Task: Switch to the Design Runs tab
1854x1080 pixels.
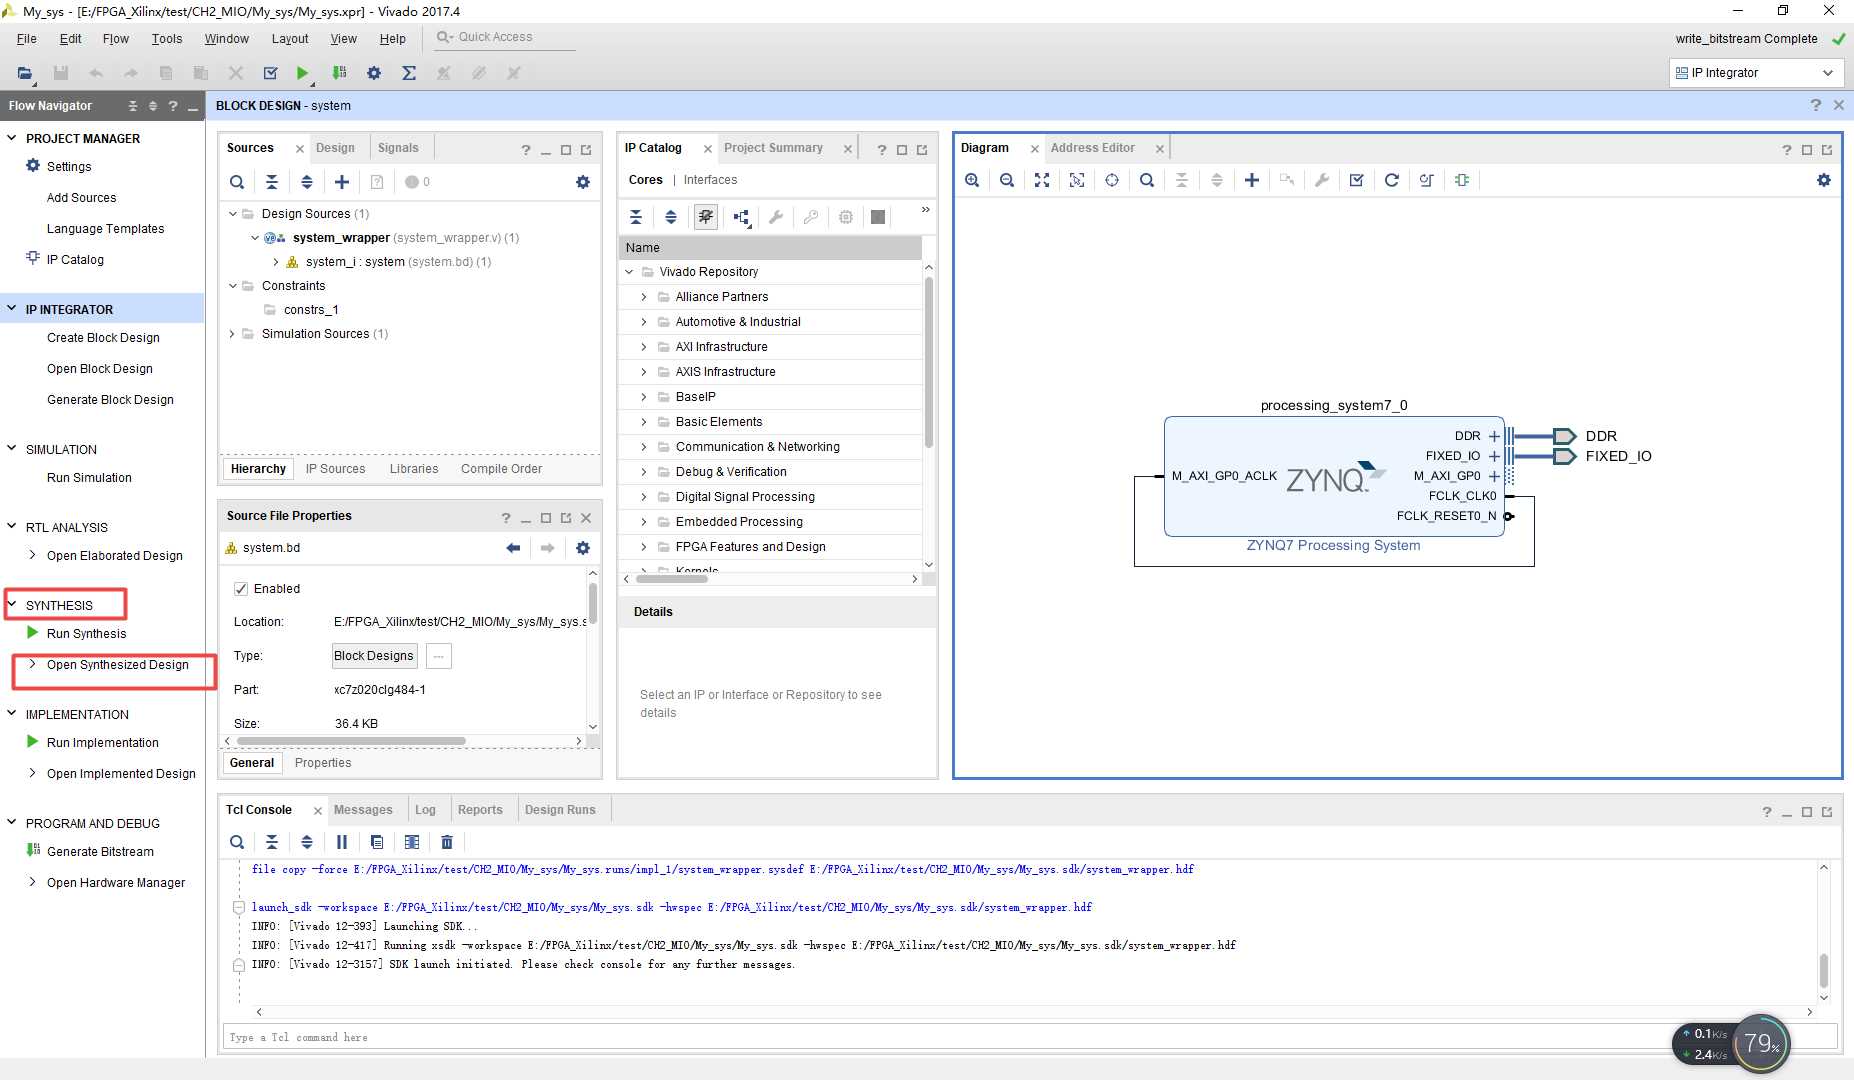Action: pyautogui.click(x=560, y=810)
